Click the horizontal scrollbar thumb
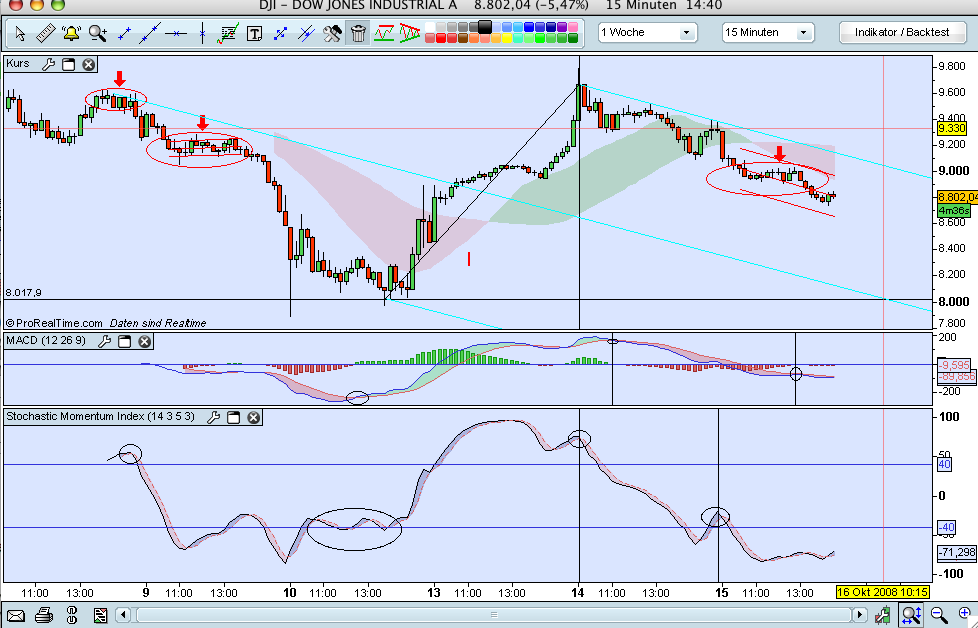 (494, 616)
